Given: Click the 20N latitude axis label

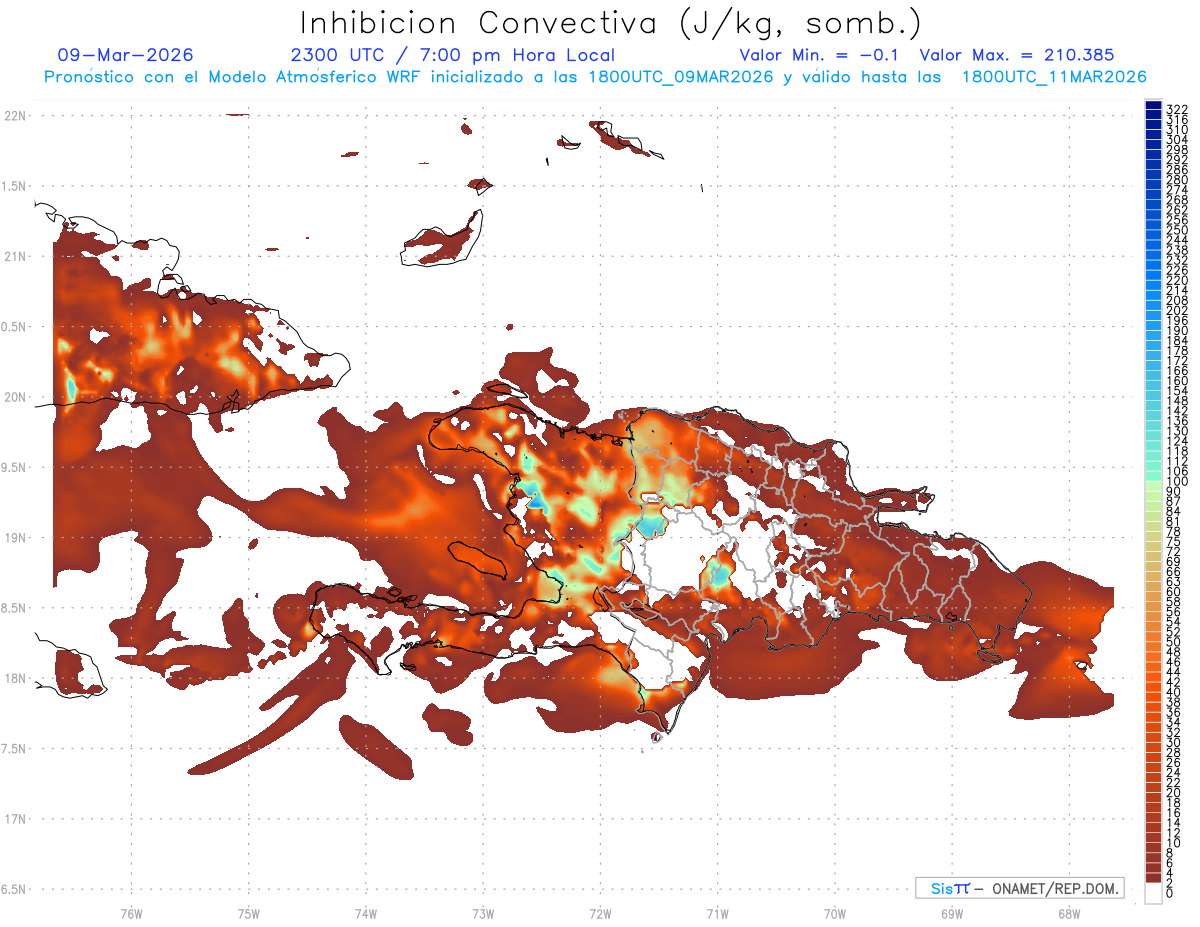Looking at the screenshot, I should [x=15, y=397].
